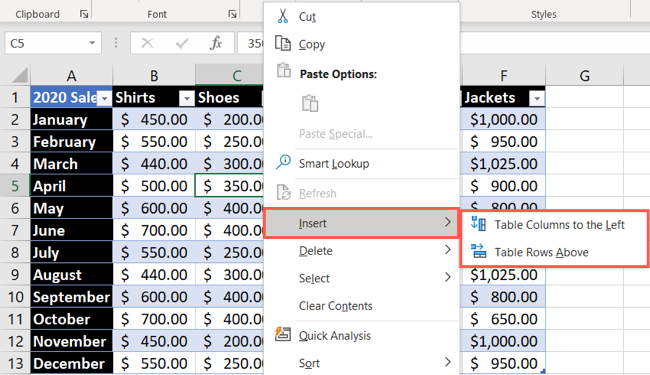This screenshot has height=375, width=650.
Task: Click Jackets value $ 650.00
Action: (503, 319)
